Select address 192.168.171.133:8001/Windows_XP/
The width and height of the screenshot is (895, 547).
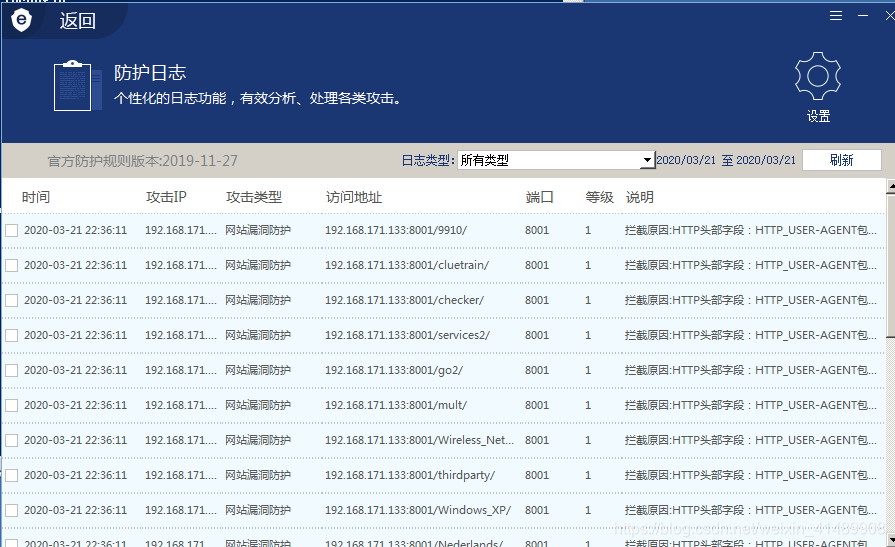pos(418,510)
